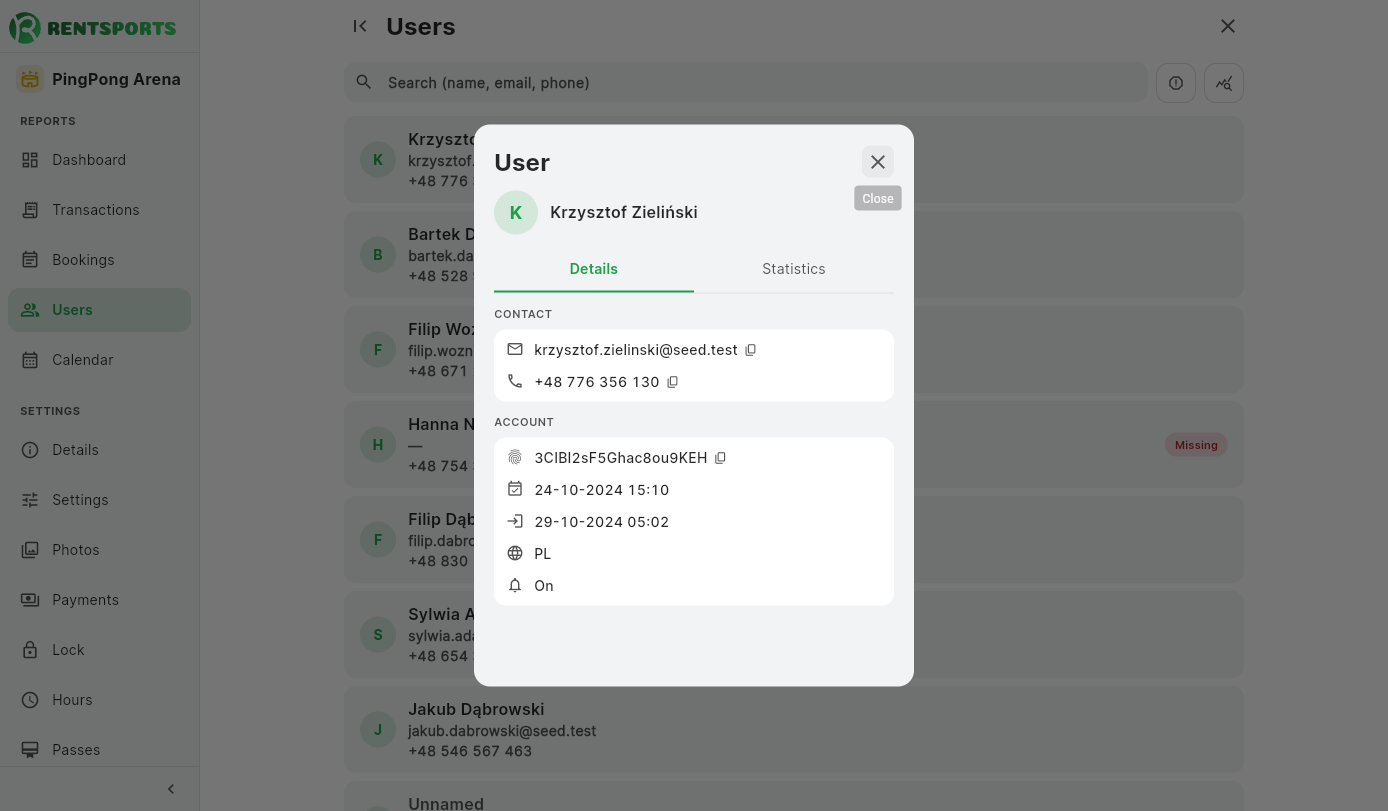The width and height of the screenshot is (1388, 811).
Task: Open Payments in the sidebar
Action: [x=99, y=600]
